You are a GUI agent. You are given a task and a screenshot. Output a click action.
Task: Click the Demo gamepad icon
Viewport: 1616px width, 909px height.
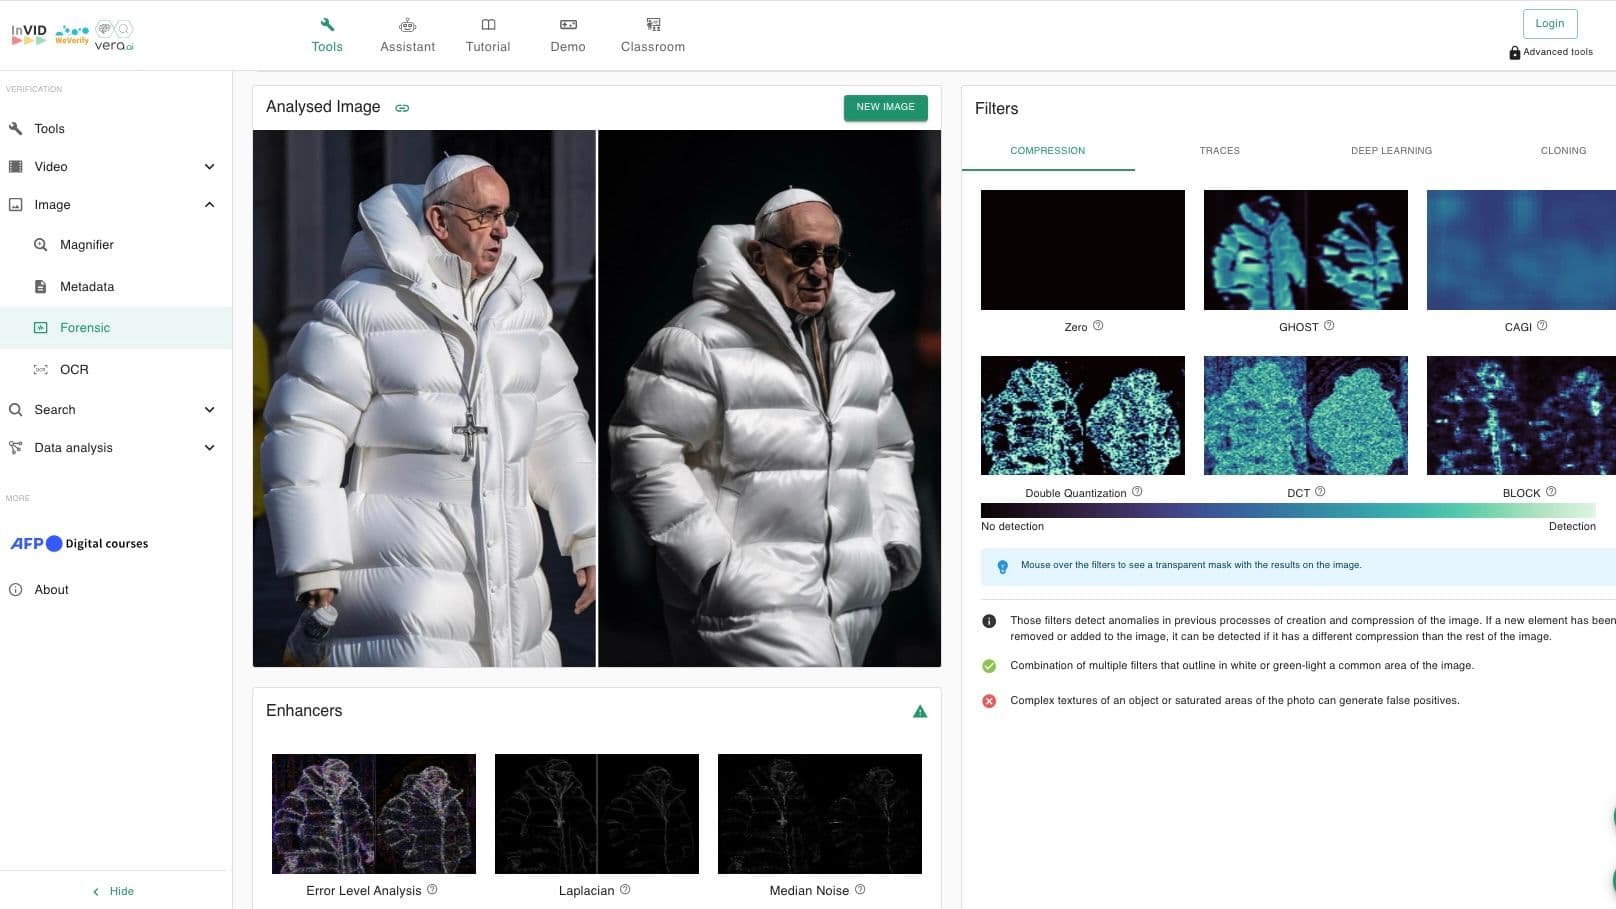[x=567, y=25]
